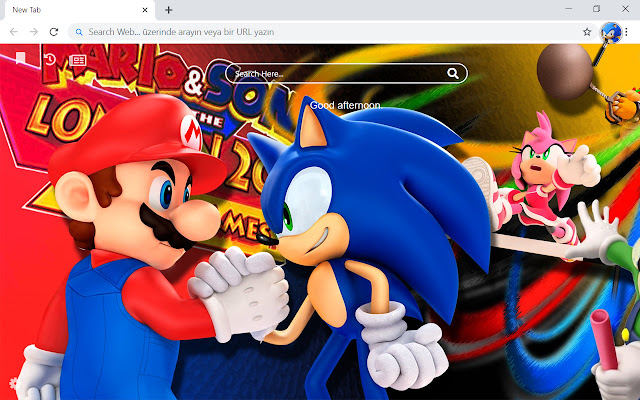640x400 pixels.
Task: Click the search magnifier in the address bar
Action: point(79,32)
